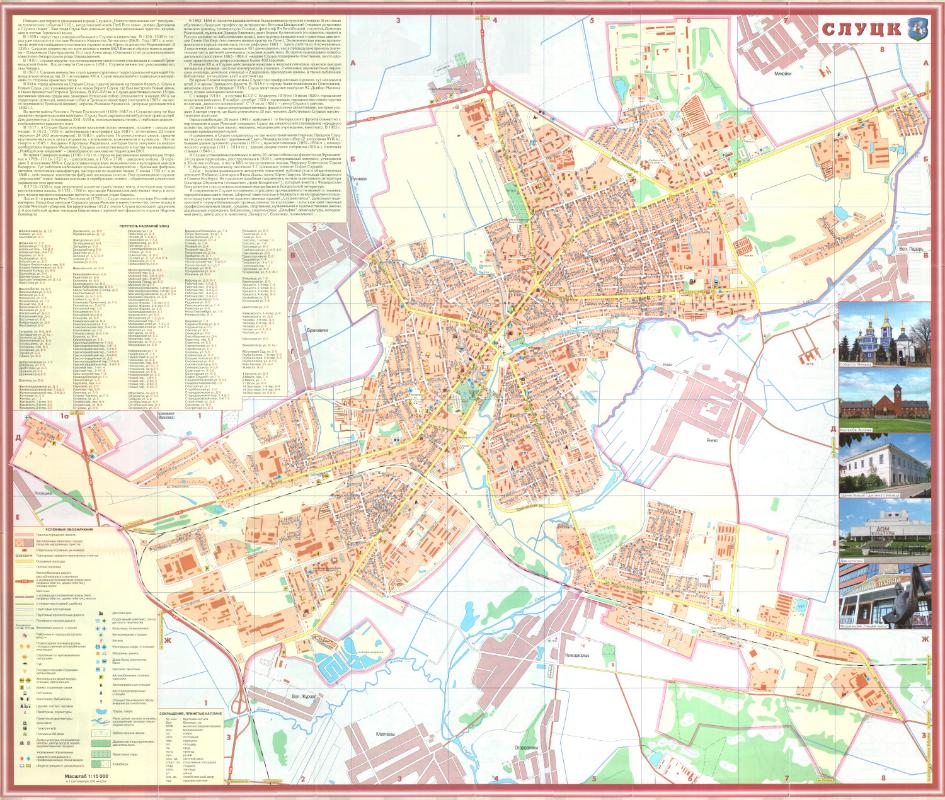945x800 pixels.
Task: Click the Михейки village label
Action: [x=787, y=73]
